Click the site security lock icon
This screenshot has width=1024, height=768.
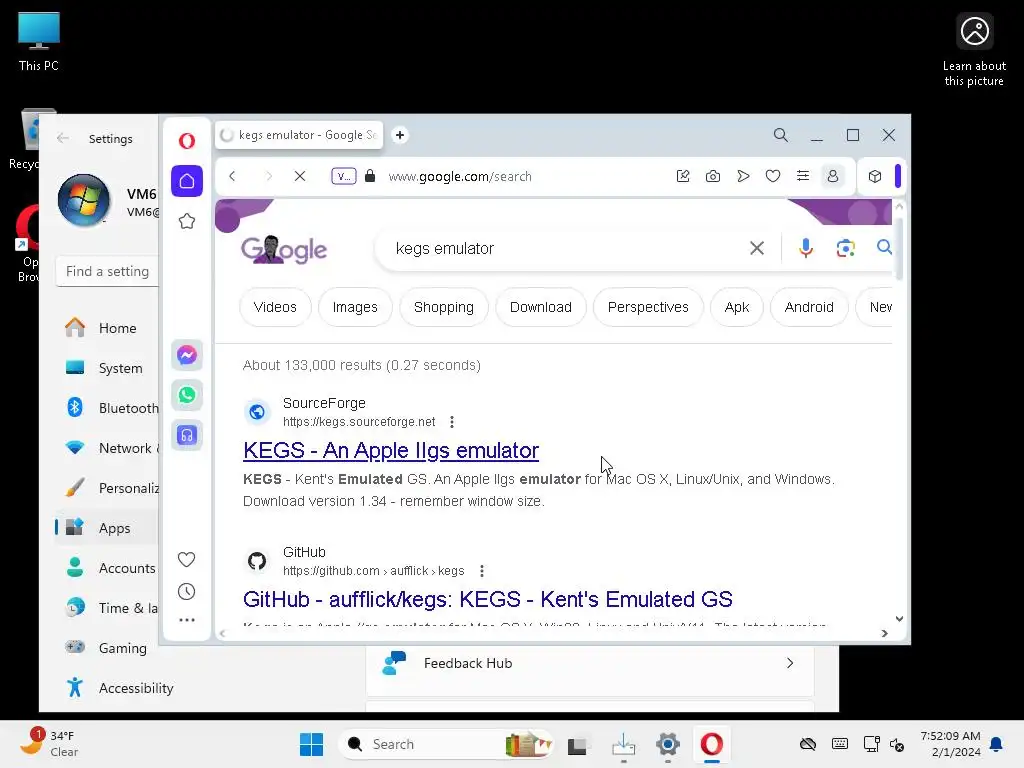tap(370, 176)
